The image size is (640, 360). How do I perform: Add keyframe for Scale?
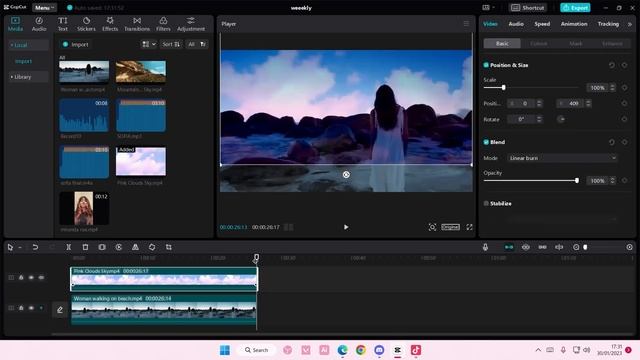(x=624, y=87)
